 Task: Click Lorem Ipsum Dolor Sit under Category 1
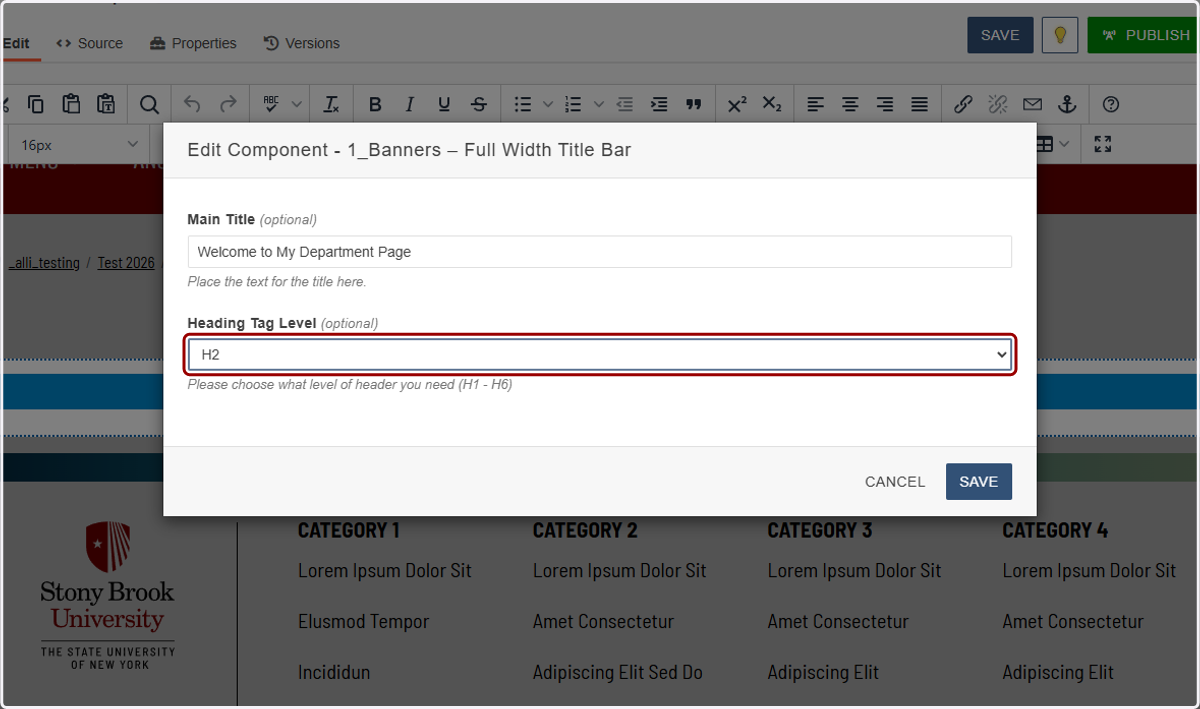click(385, 571)
